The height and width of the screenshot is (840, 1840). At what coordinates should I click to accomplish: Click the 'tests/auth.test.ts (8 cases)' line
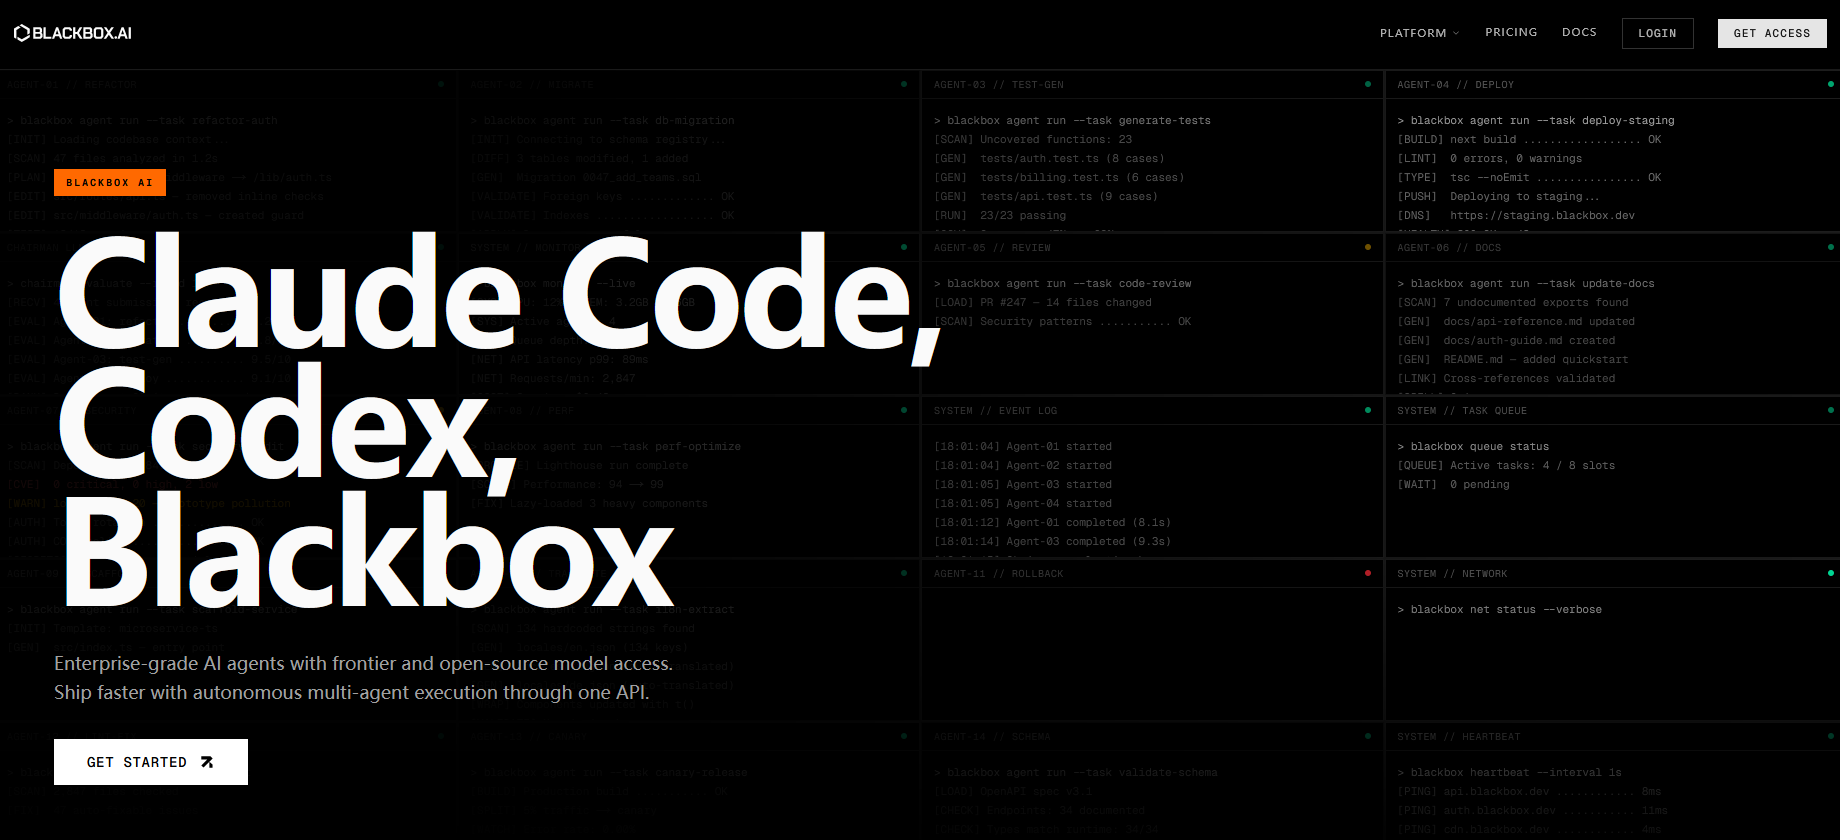coord(1072,159)
